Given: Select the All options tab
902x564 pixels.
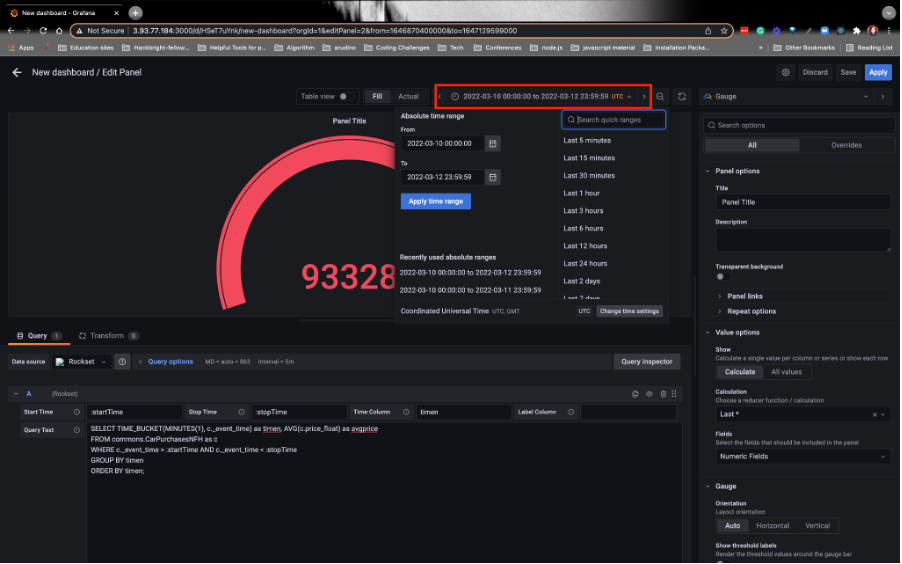Looking at the screenshot, I should coord(752,146).
